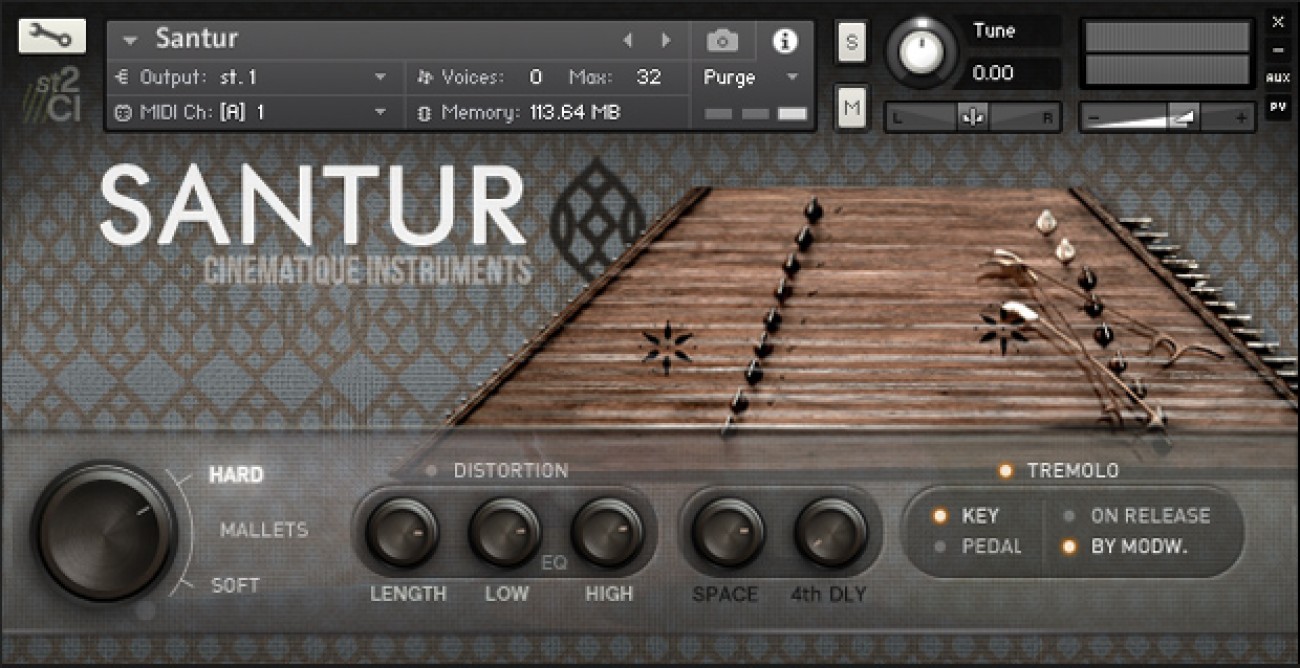Image resolution: width=1300 pixels, height=668 pixels.
Task: Click the Max voices value 32
Action: click(648, 77)
